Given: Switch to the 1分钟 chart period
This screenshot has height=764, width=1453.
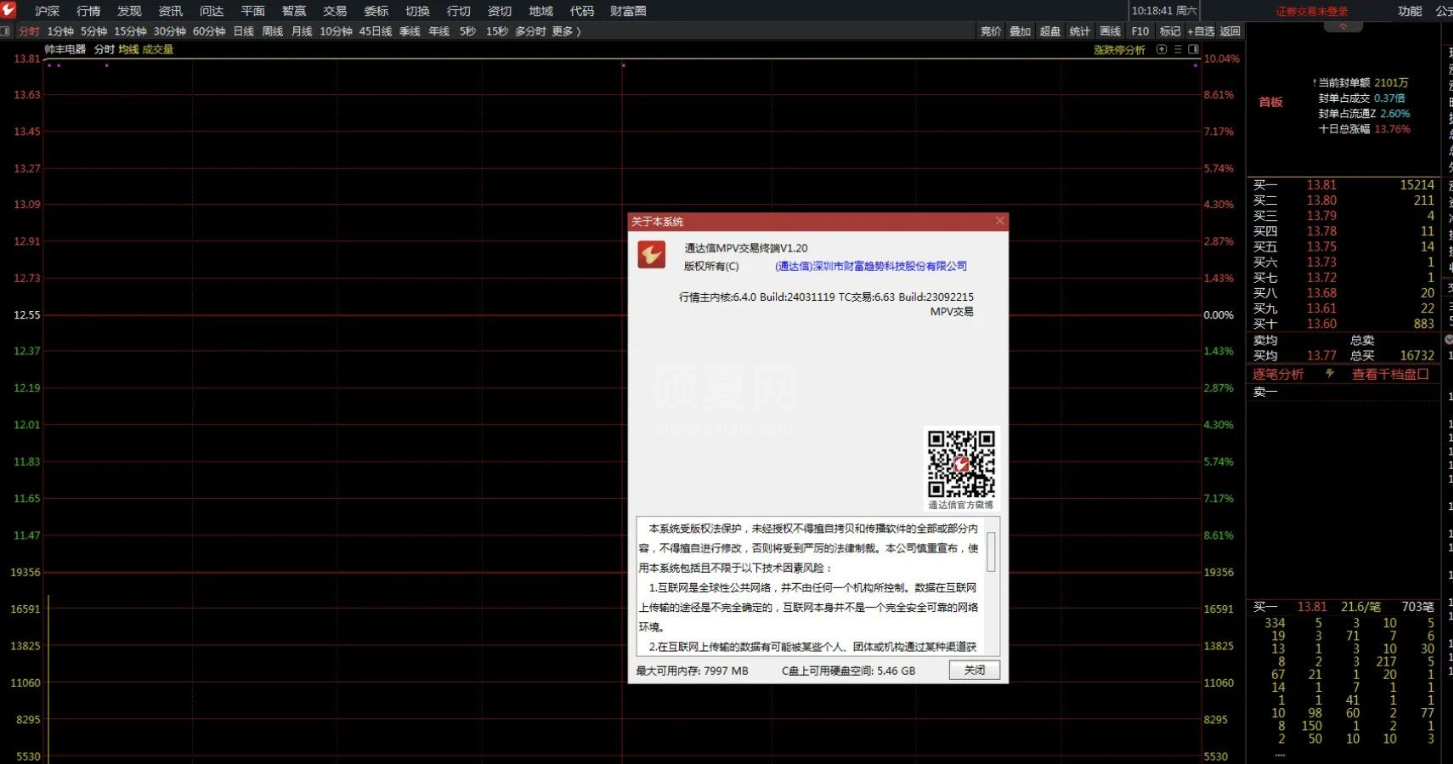Looking at the screenshot, I should (60, 31).
